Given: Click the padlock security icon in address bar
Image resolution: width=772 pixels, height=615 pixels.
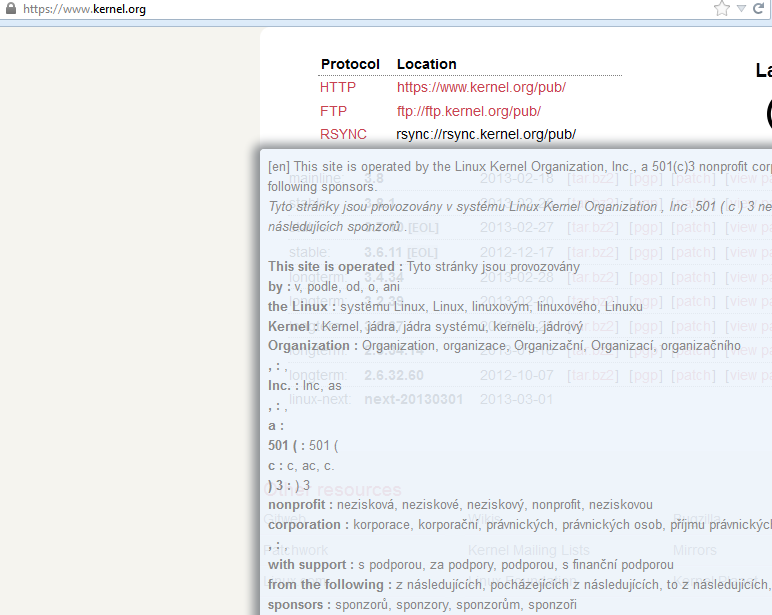Looking at the screenshot, I should point(10,8).
